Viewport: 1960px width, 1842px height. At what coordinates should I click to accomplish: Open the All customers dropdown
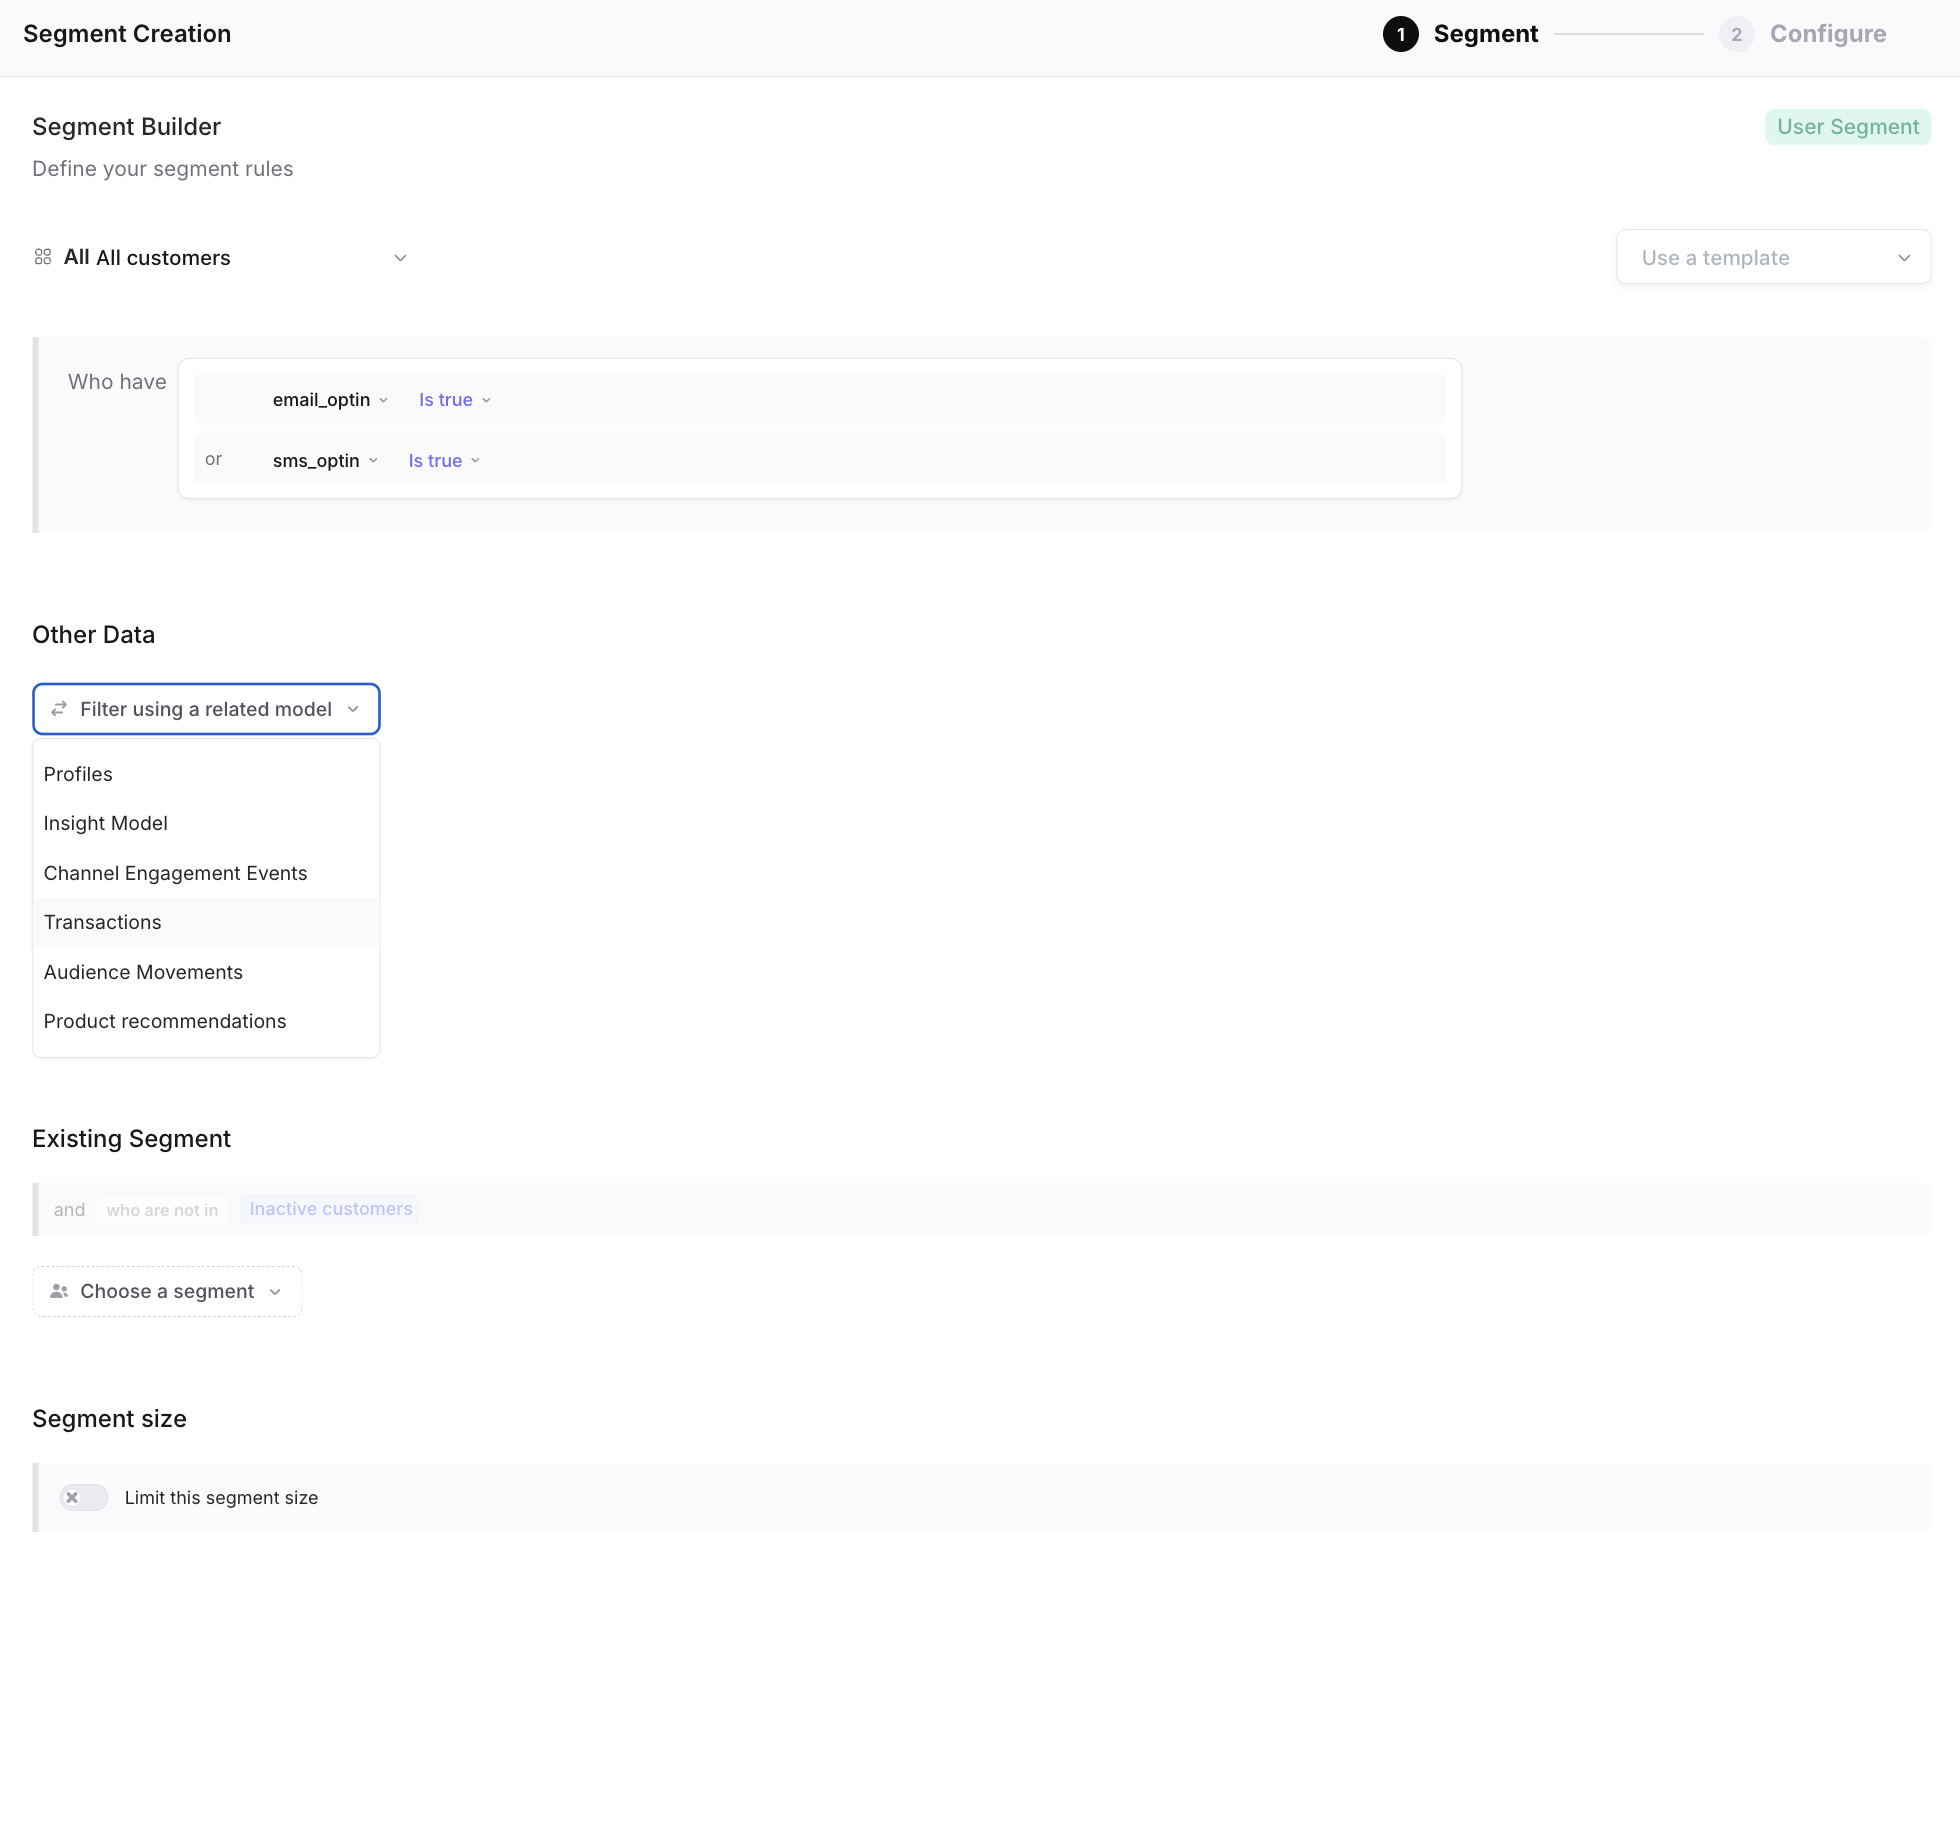(220, 257)
